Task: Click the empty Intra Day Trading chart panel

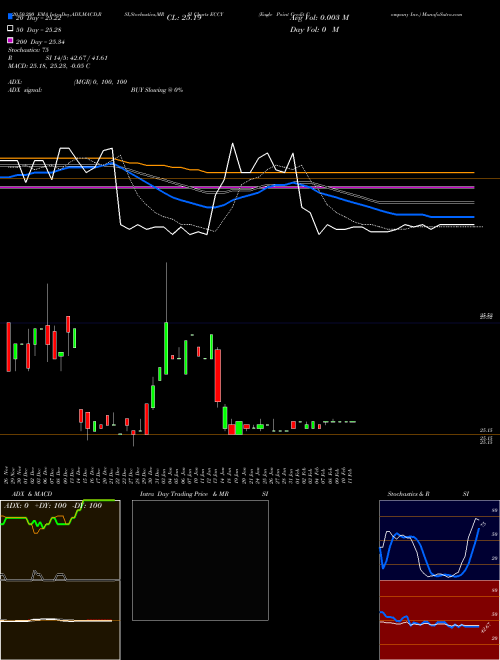Action: pyautogui.click(x=200, y=560)
